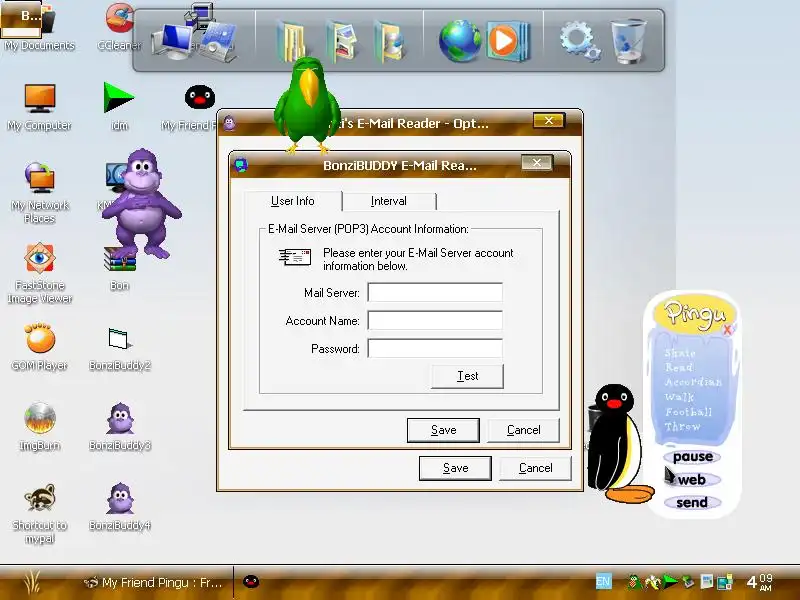Select Football in the Pingu menu
This screenshot has height=600, width=800.
pos(688,411)
